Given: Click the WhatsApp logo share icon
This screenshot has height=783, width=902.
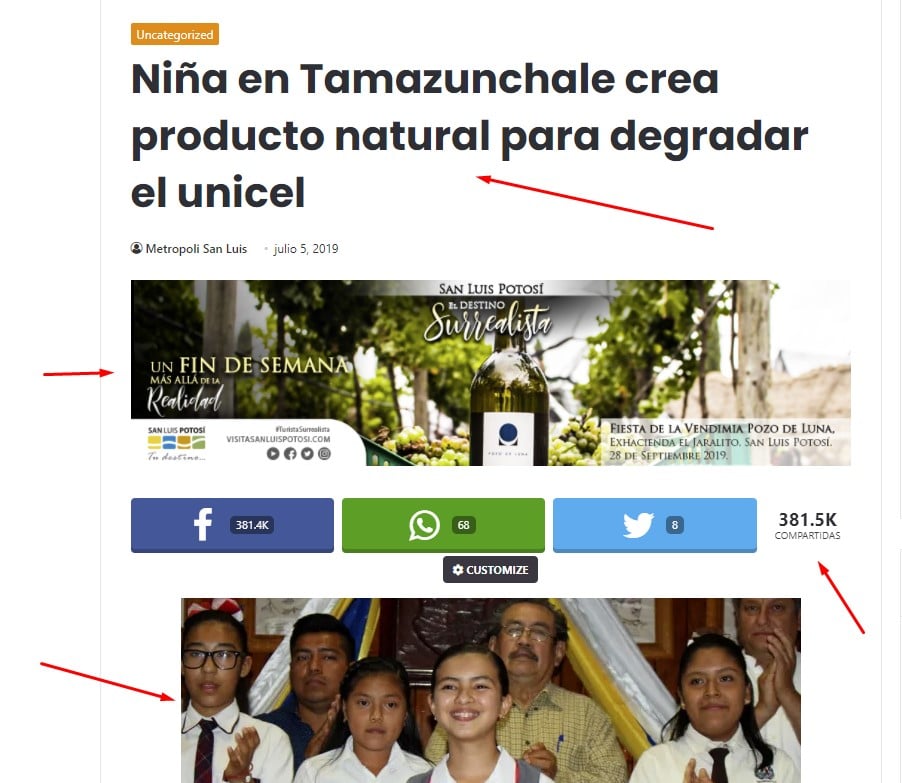Looking at the screenshot, I should coord(424,525).
